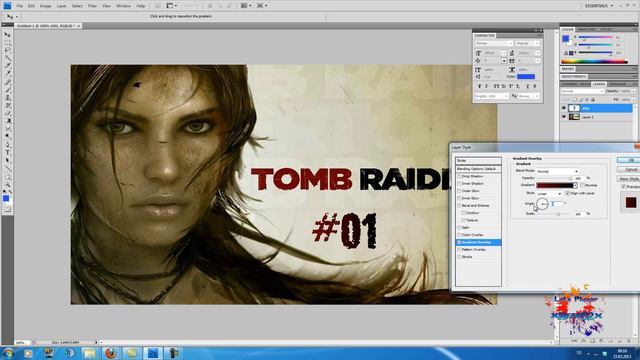Uncheck the Gradient Overlay checkbox
The width and height of the screenshot is (640, 360).
[459, 242]
